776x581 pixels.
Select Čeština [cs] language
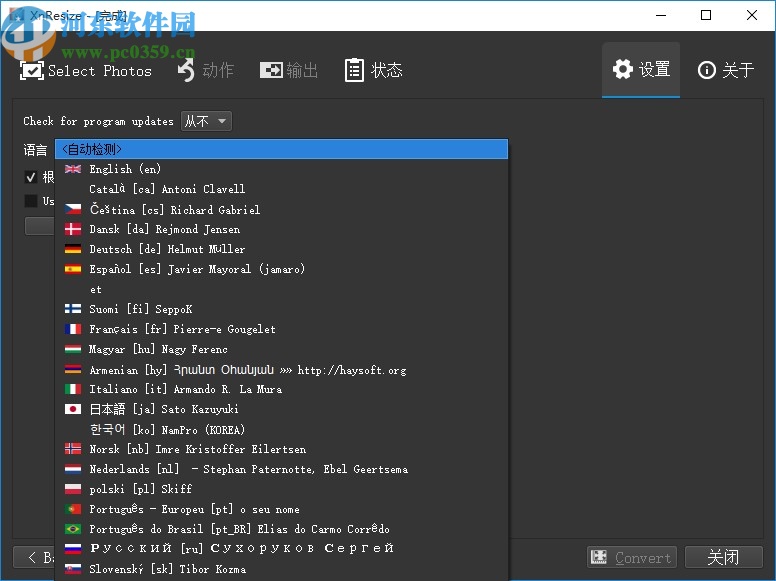281,209
